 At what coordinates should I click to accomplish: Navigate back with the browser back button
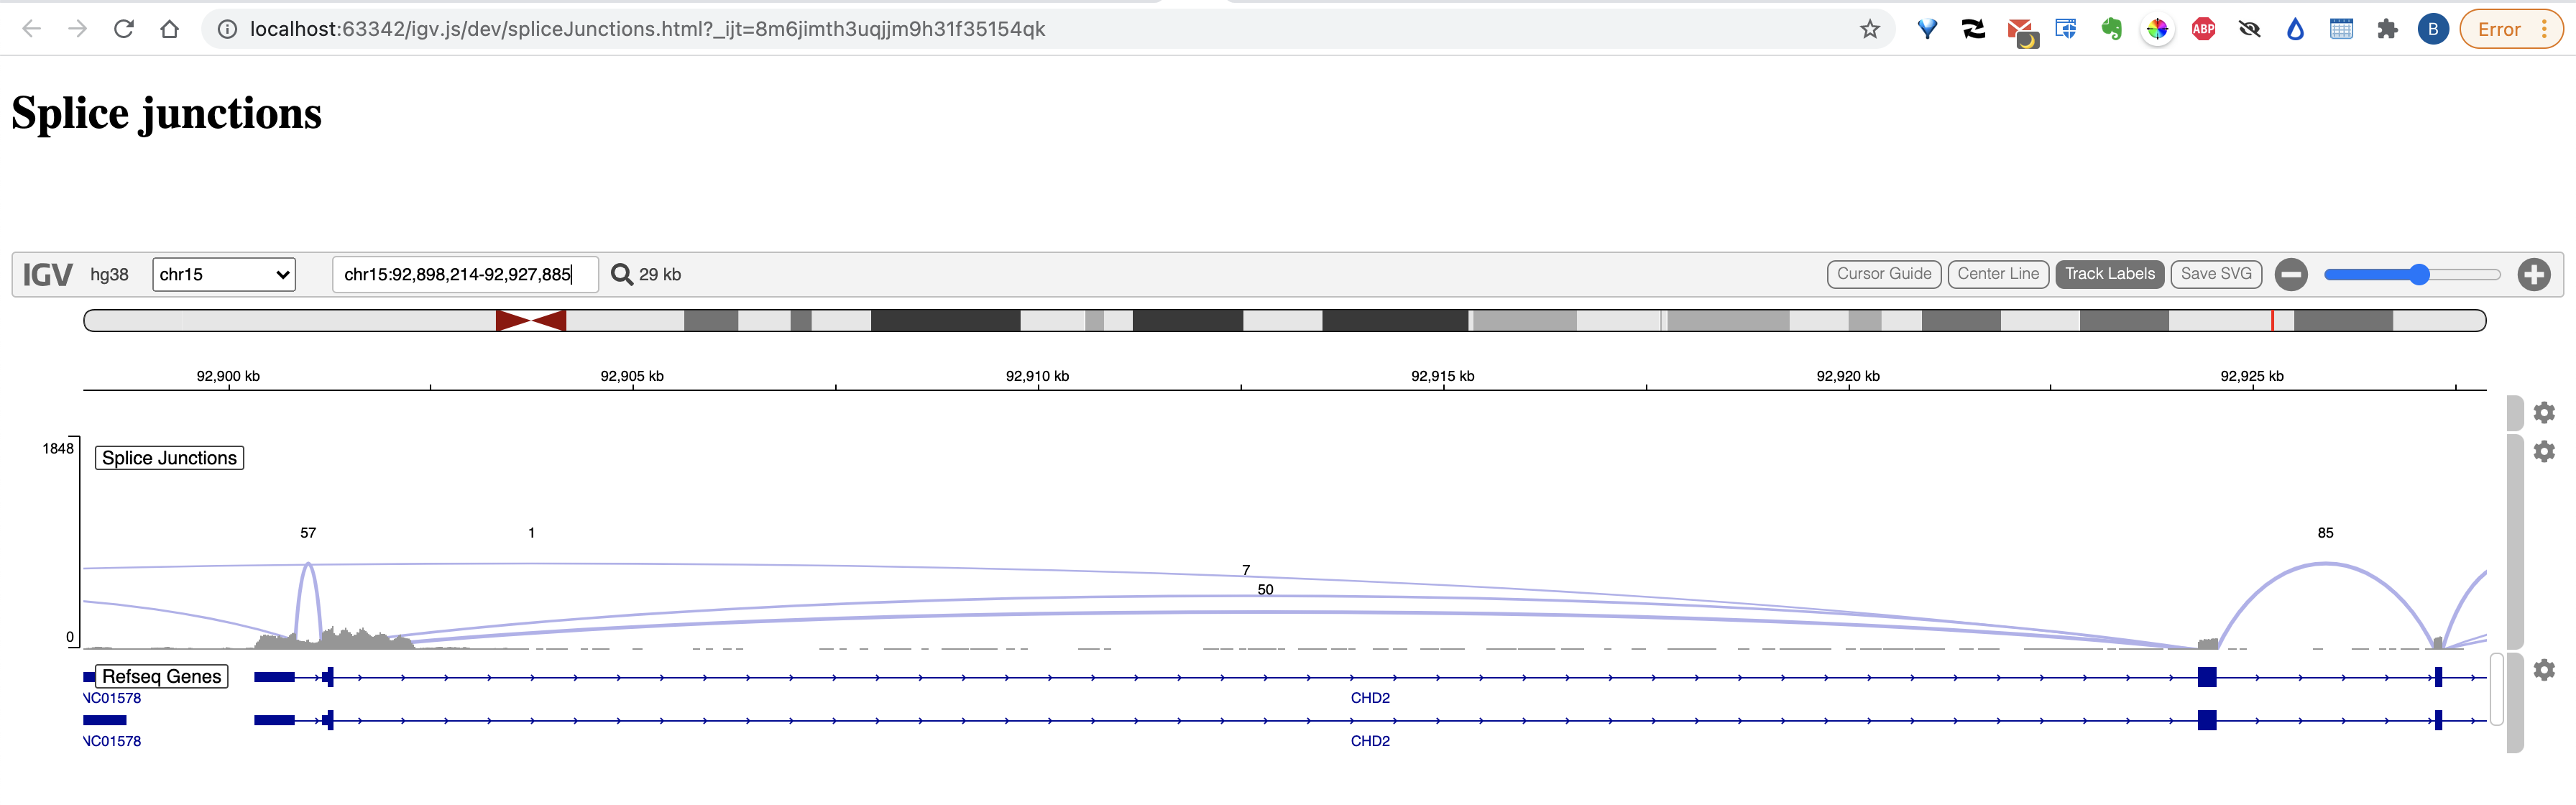[x=32, y=28]
